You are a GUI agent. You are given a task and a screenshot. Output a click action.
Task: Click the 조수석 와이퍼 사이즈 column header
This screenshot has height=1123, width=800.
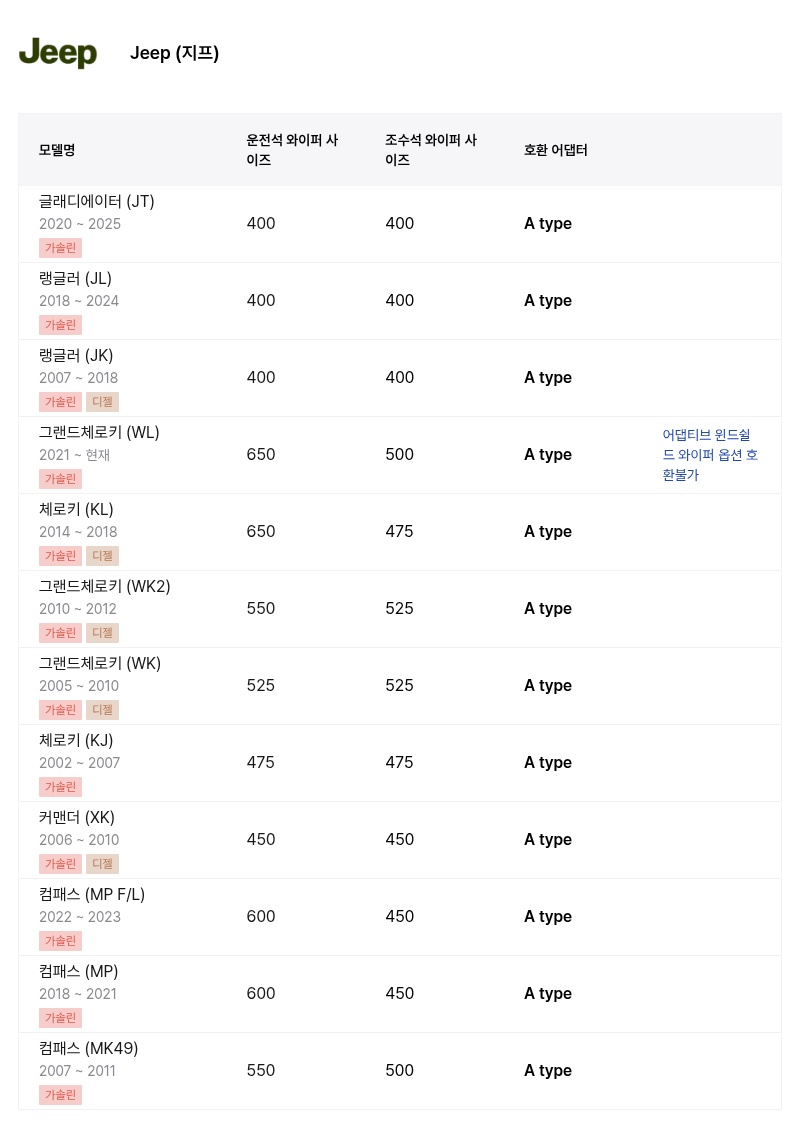431,150
